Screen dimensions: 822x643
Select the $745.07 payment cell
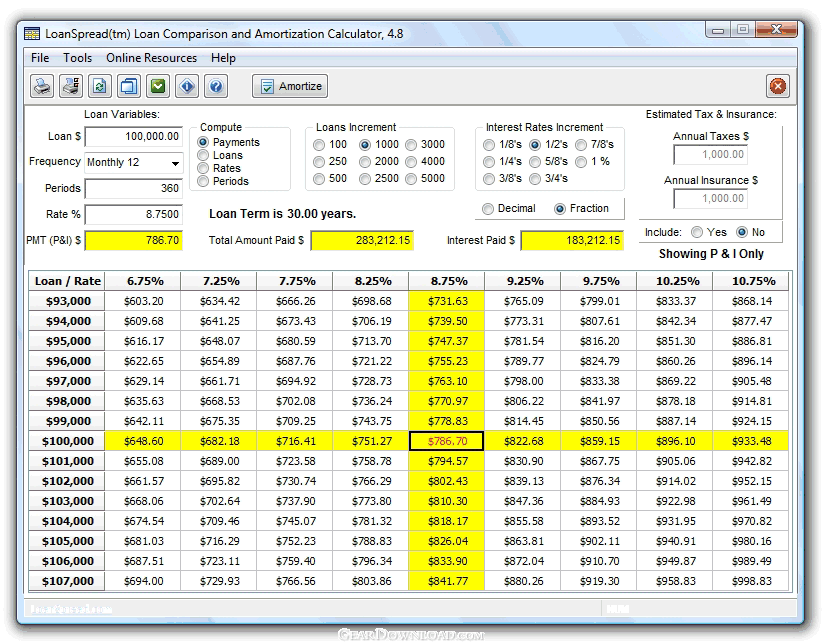pos(295,521)
